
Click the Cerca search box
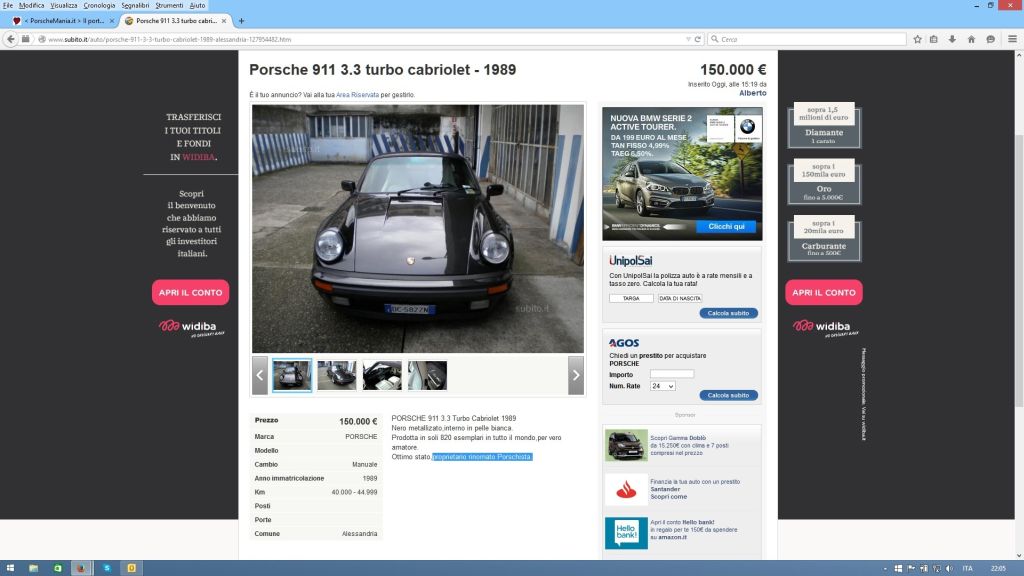[807, 39]
